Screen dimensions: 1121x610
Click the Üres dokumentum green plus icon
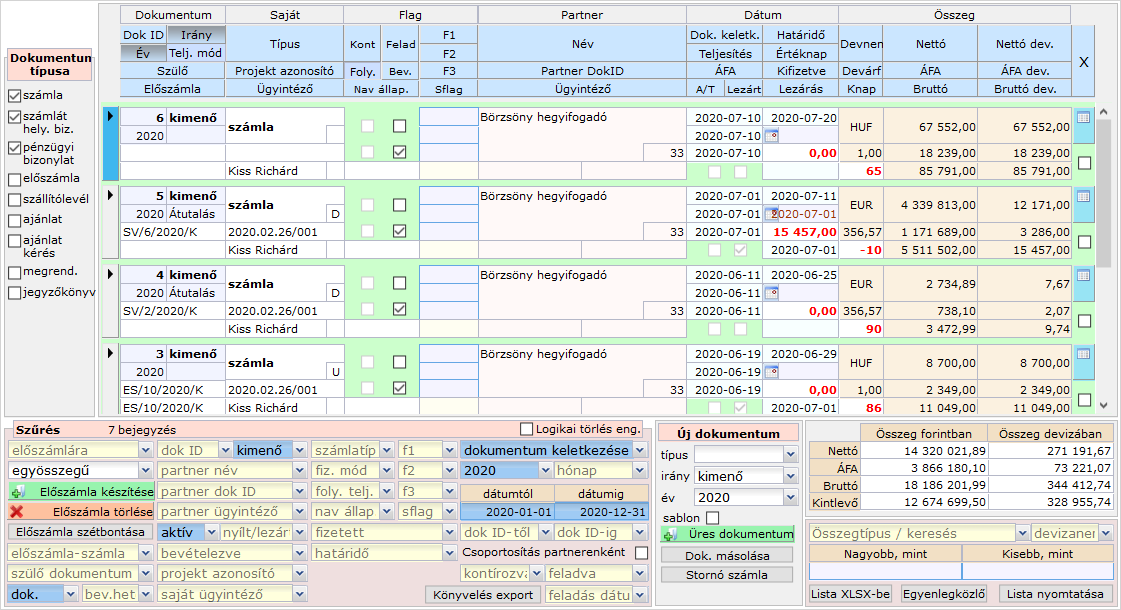[x=671, y=534]
